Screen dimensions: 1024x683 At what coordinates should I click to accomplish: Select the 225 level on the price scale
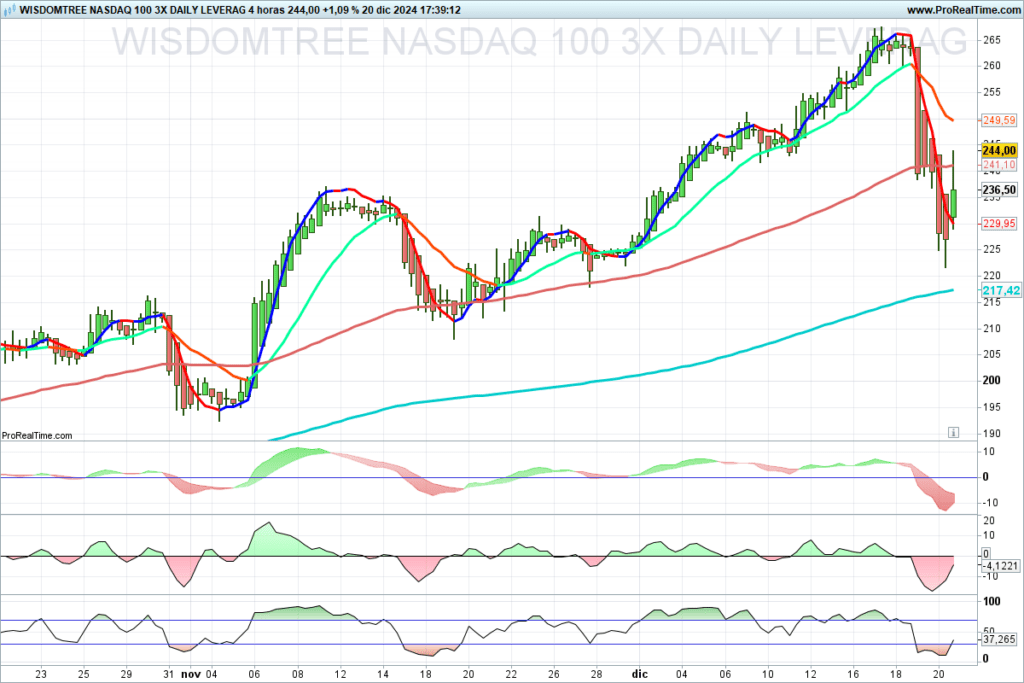(991, 249)
